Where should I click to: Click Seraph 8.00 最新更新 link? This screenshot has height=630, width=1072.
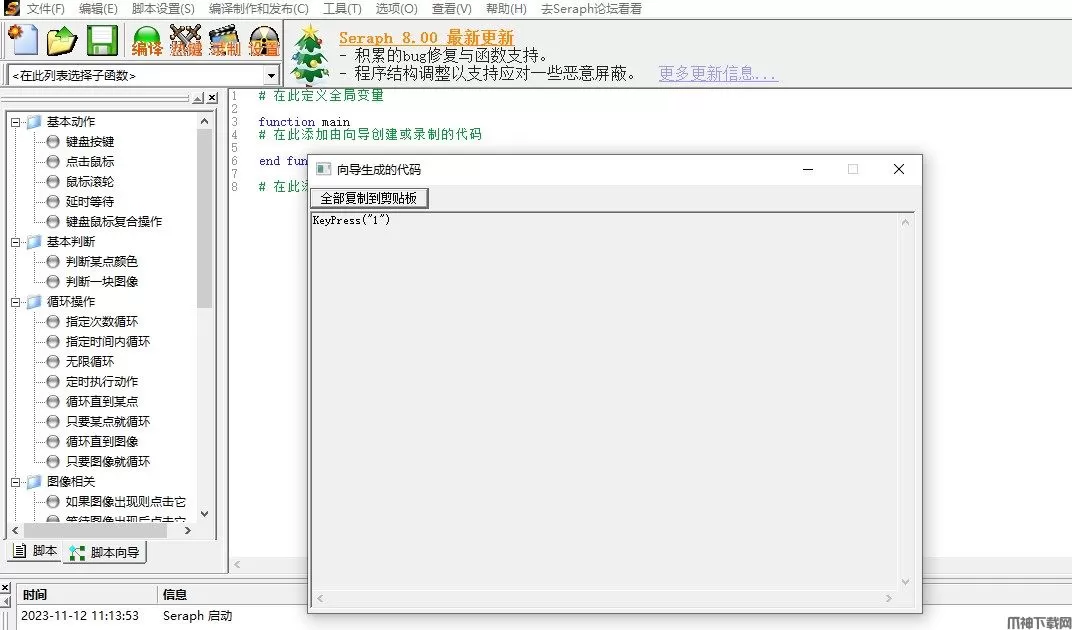426,38
